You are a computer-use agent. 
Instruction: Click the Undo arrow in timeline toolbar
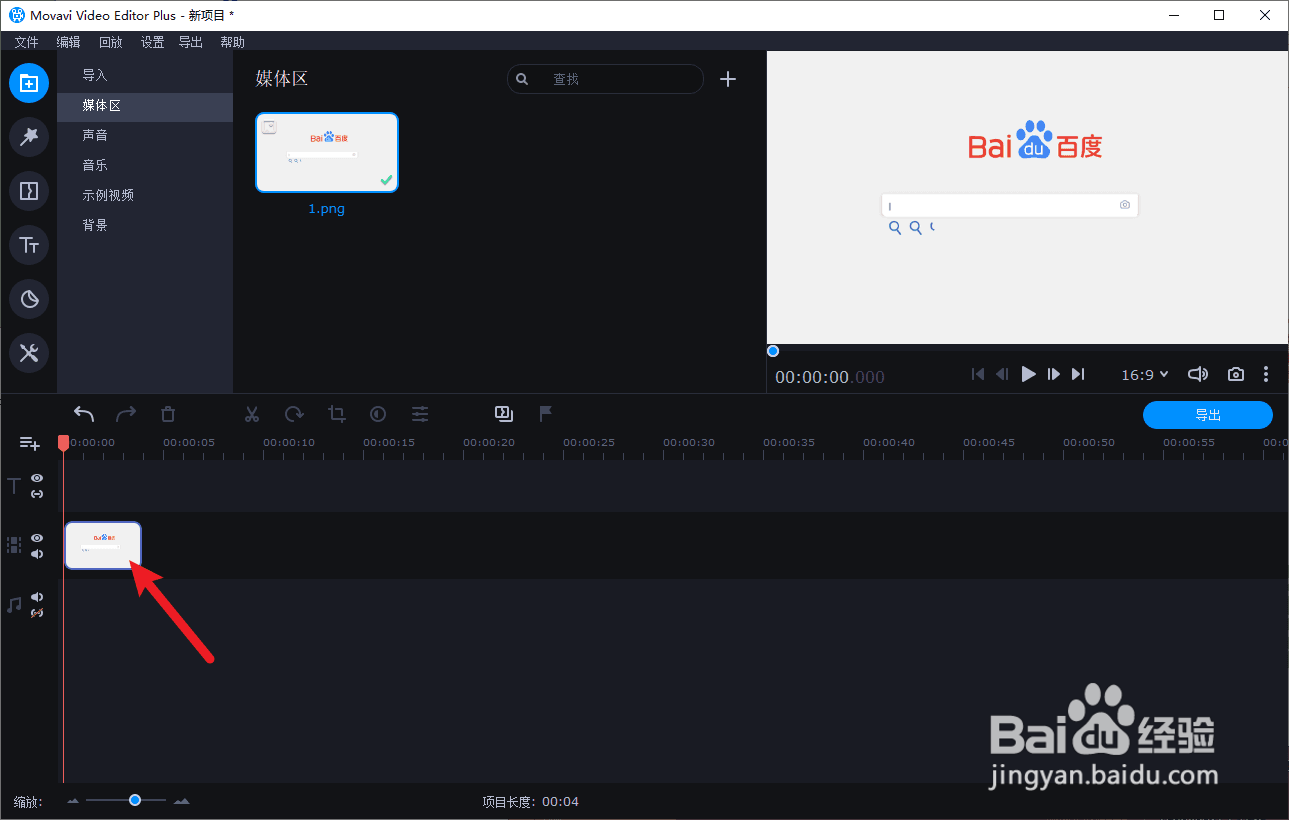click(84, 414)
